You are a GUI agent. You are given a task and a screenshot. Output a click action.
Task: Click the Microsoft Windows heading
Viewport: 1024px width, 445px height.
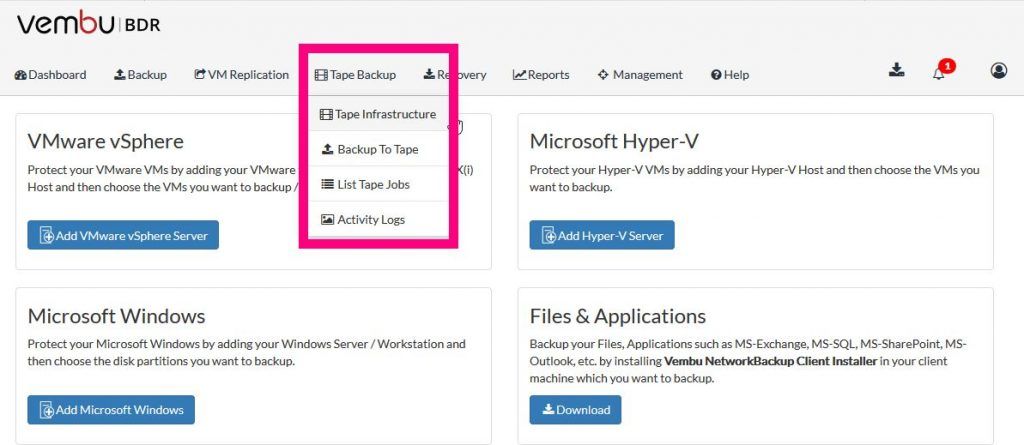click(x=116, y=316)
